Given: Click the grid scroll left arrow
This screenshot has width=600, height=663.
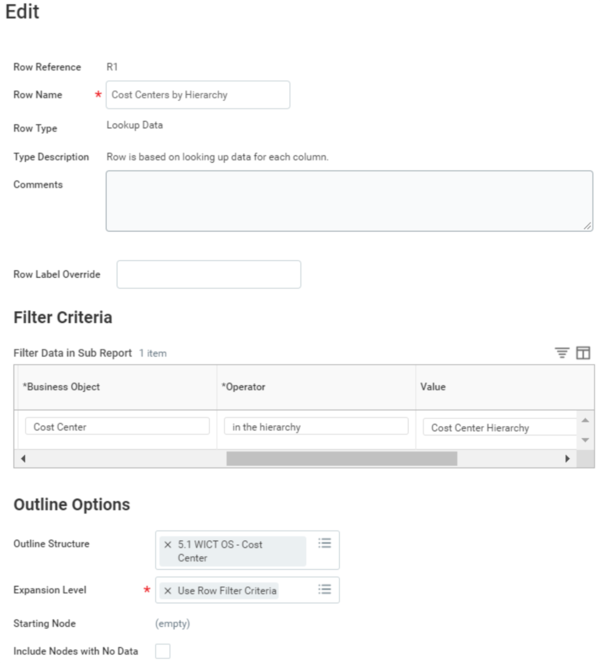Looking at the screenshot, I should (x=23, y=459).
